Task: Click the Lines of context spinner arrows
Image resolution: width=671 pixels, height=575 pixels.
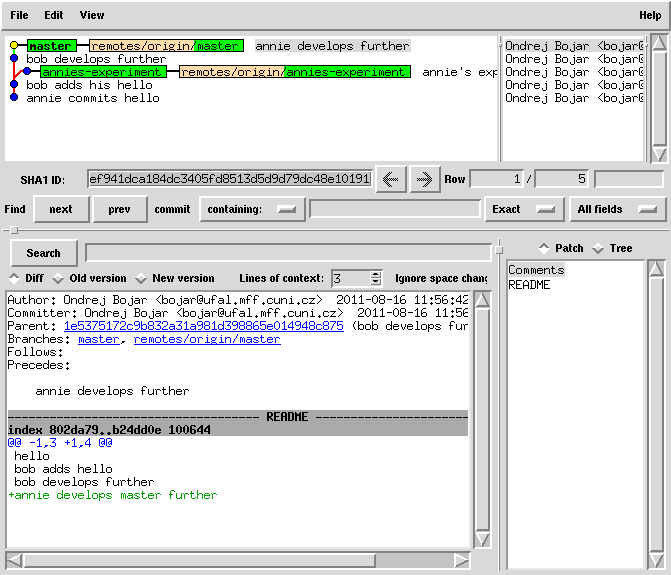Action: click(376, 278)
